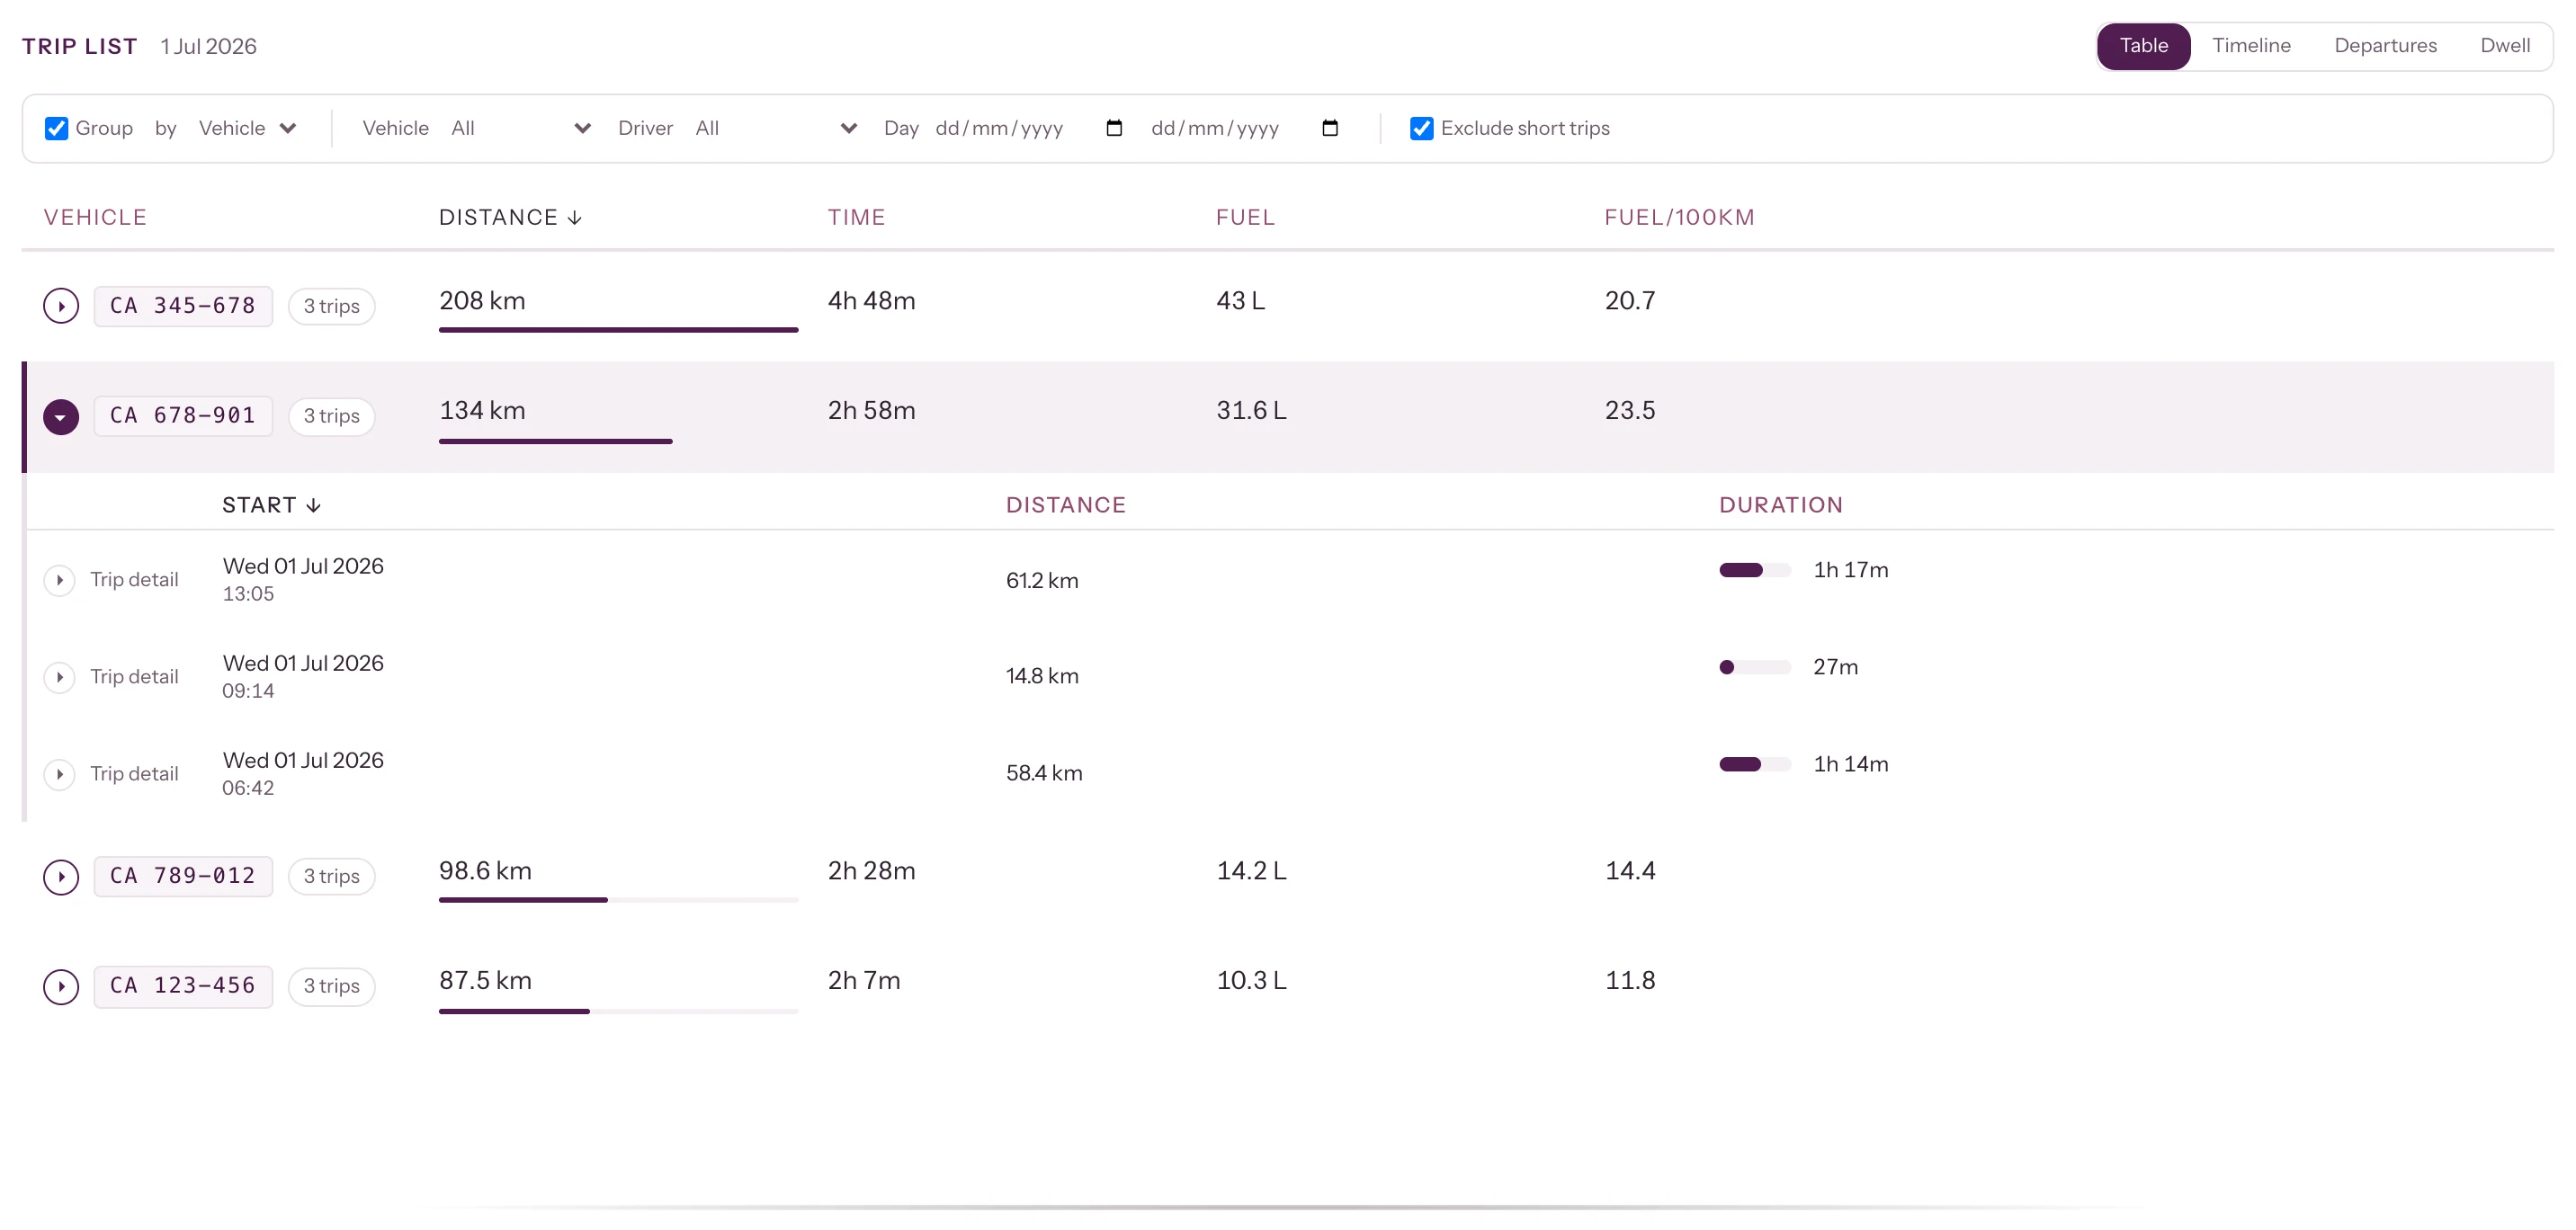Open the group-by Vehicle dropdown
This screenshot has width=2576, height=1230.
(x=247, y=128)
